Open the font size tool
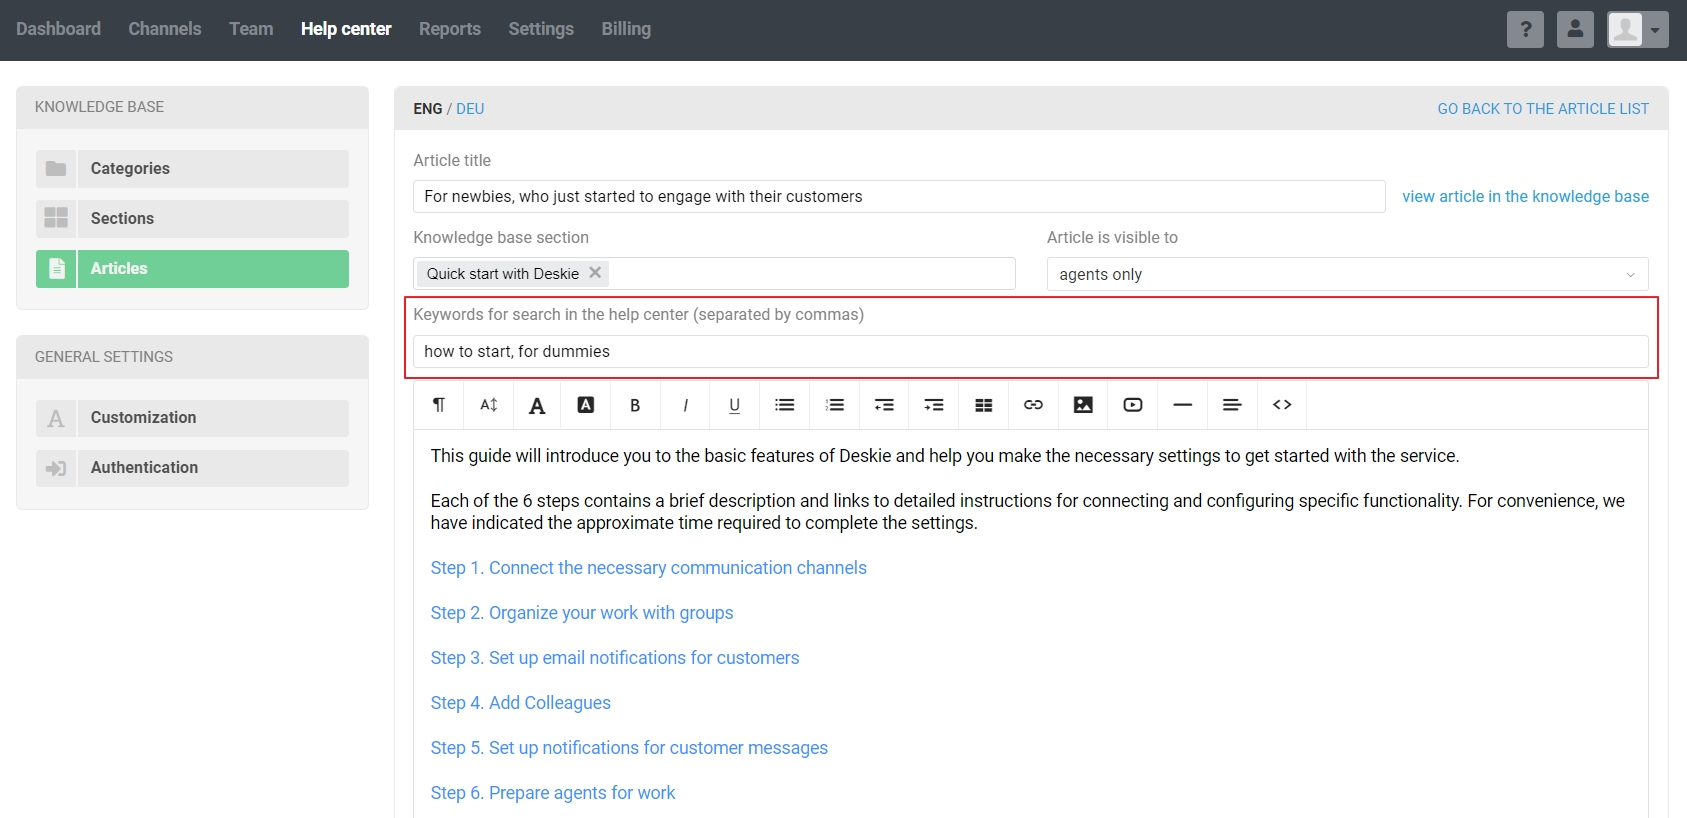The width and height of the screenshot is (1687, 818). coord(488,405)
